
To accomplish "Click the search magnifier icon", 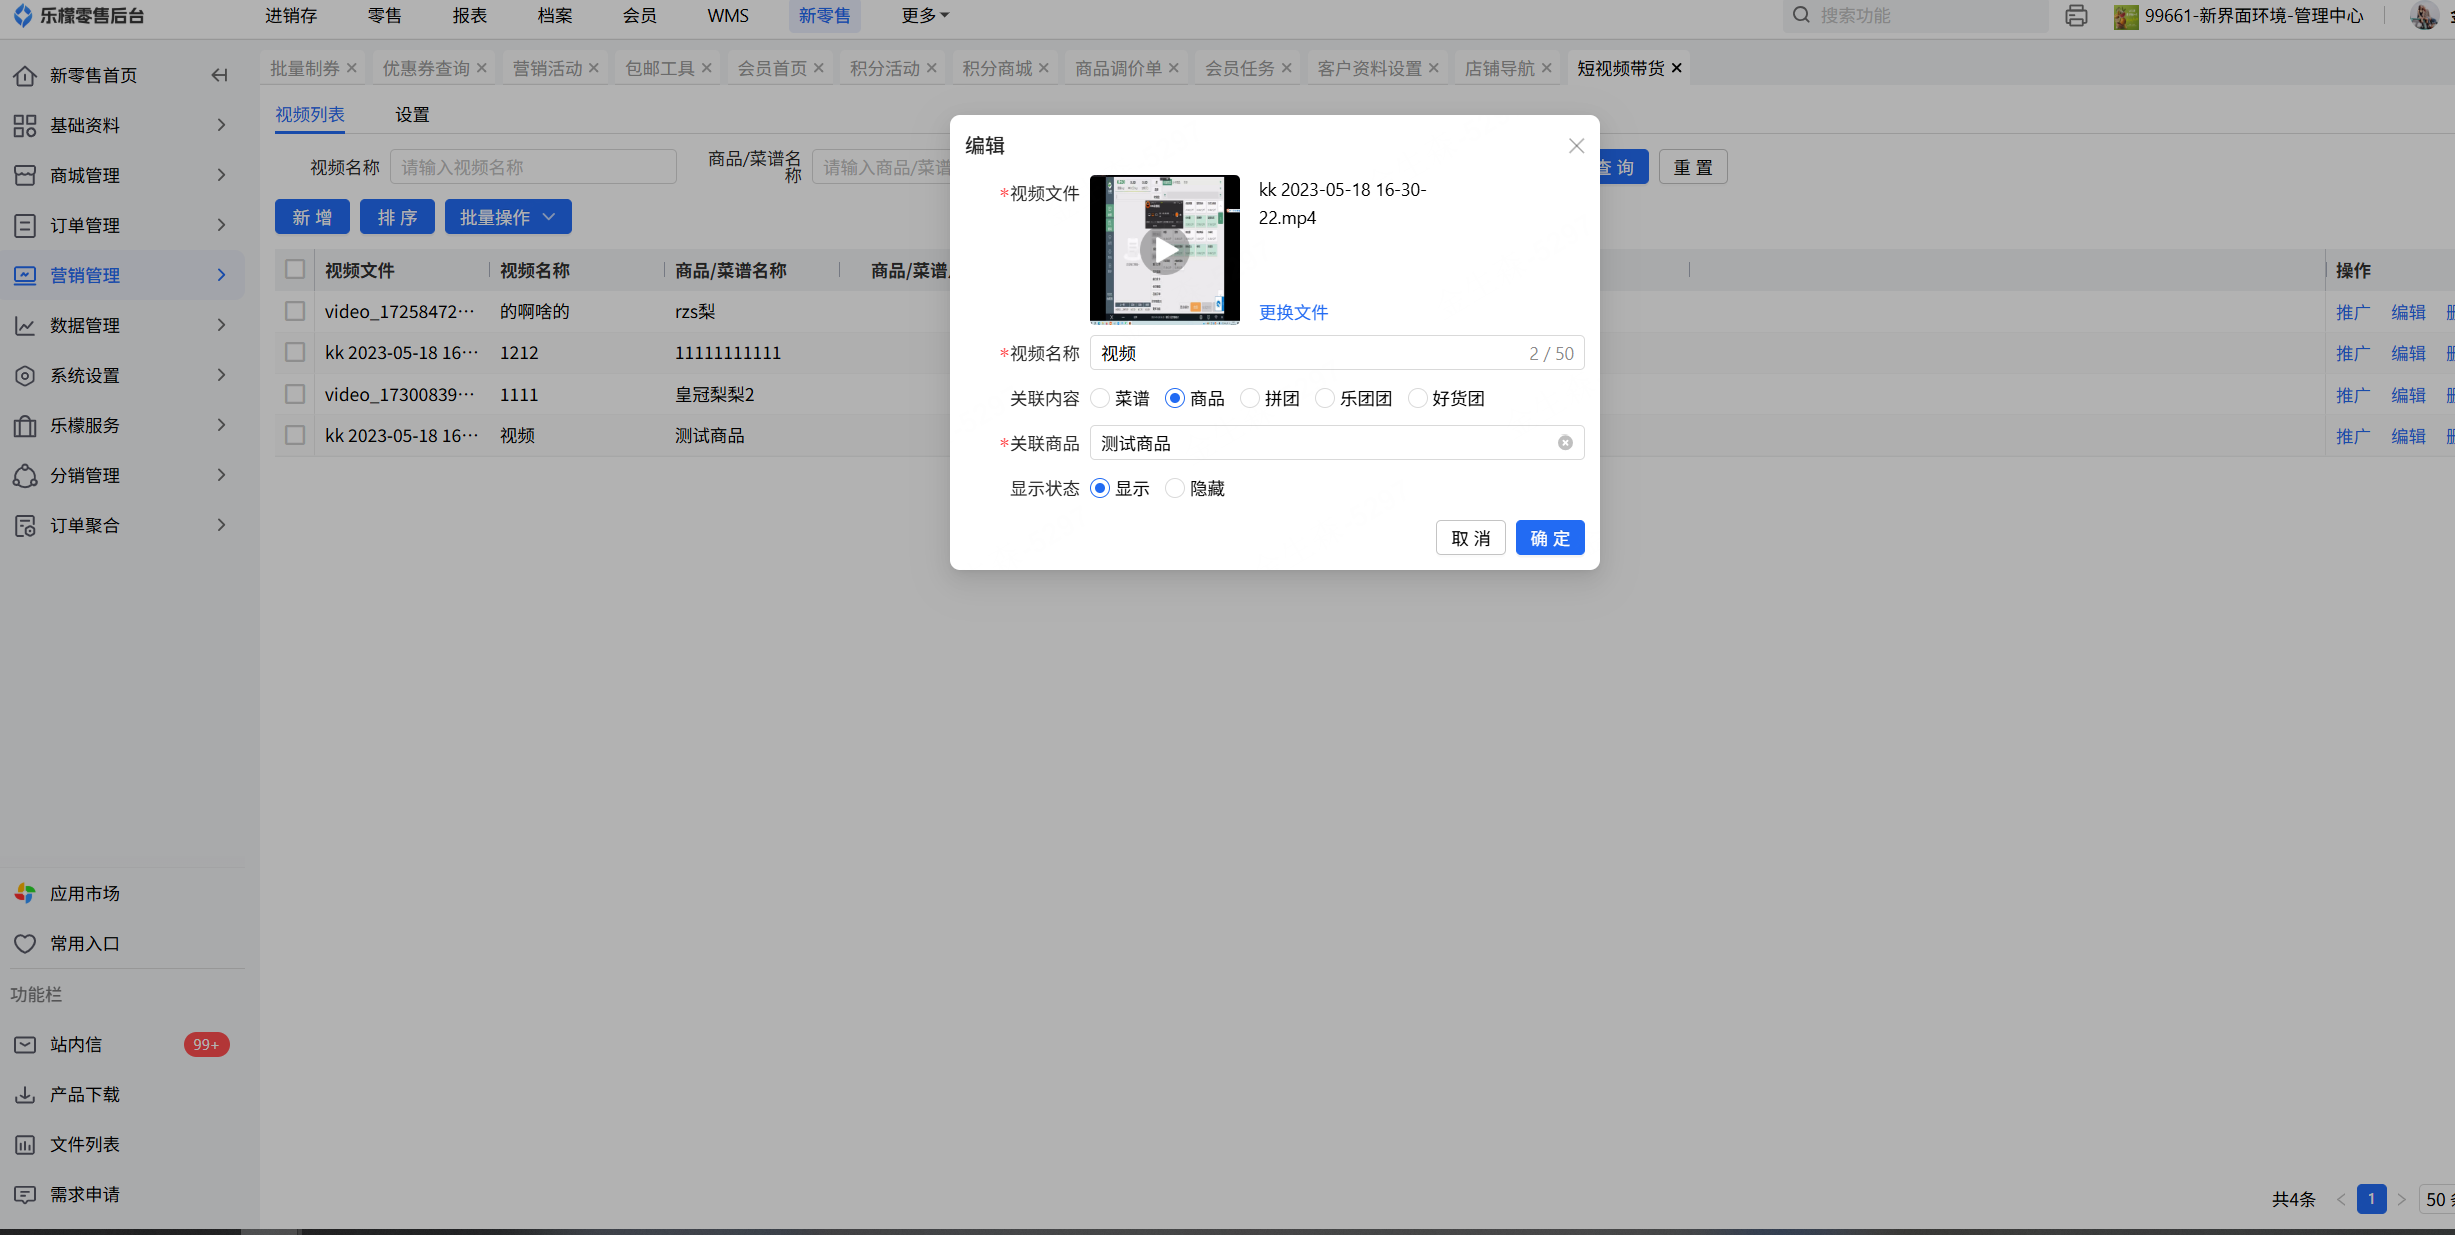I will tap(1801, 15).
